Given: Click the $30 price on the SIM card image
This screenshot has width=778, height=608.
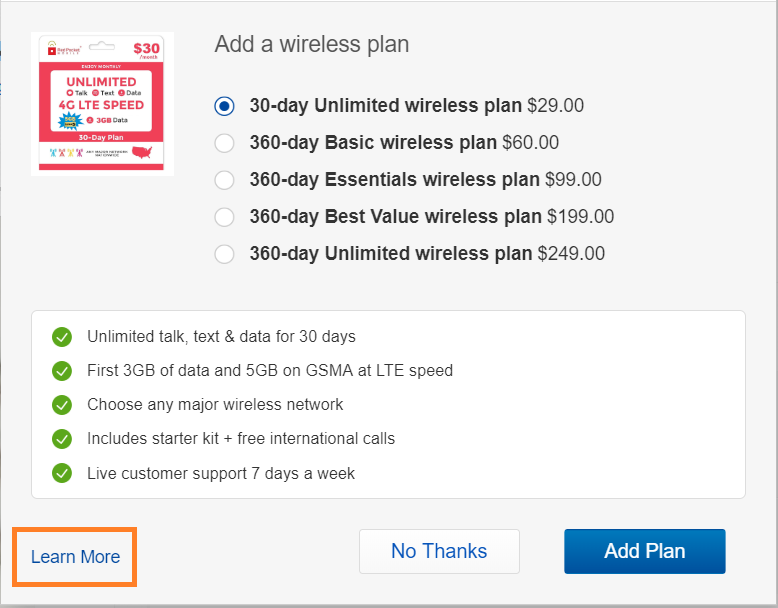Looking at the screenshot, I should (x=146, y=49).
